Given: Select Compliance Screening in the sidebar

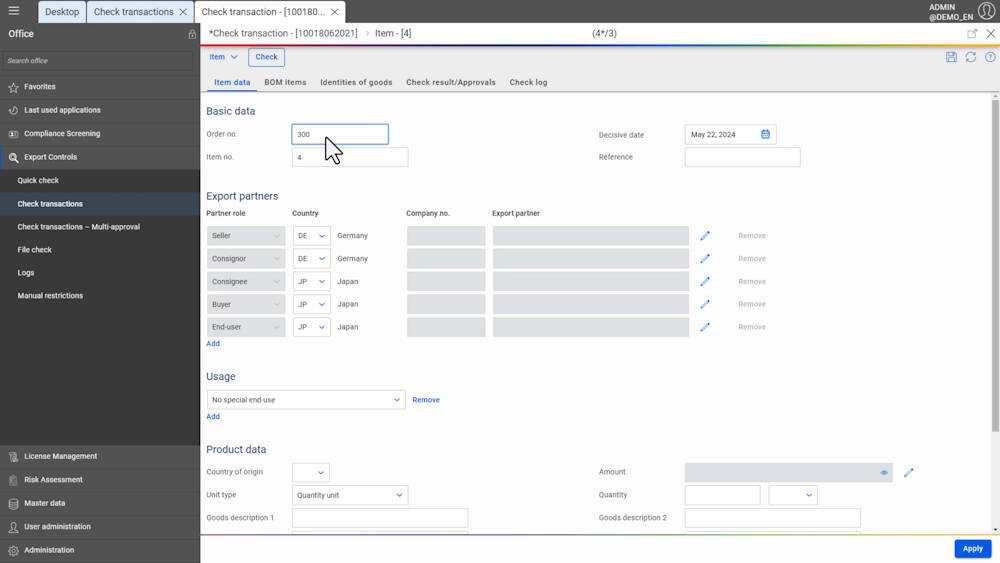Looking at the screenshot, I should tap(62, 133).
